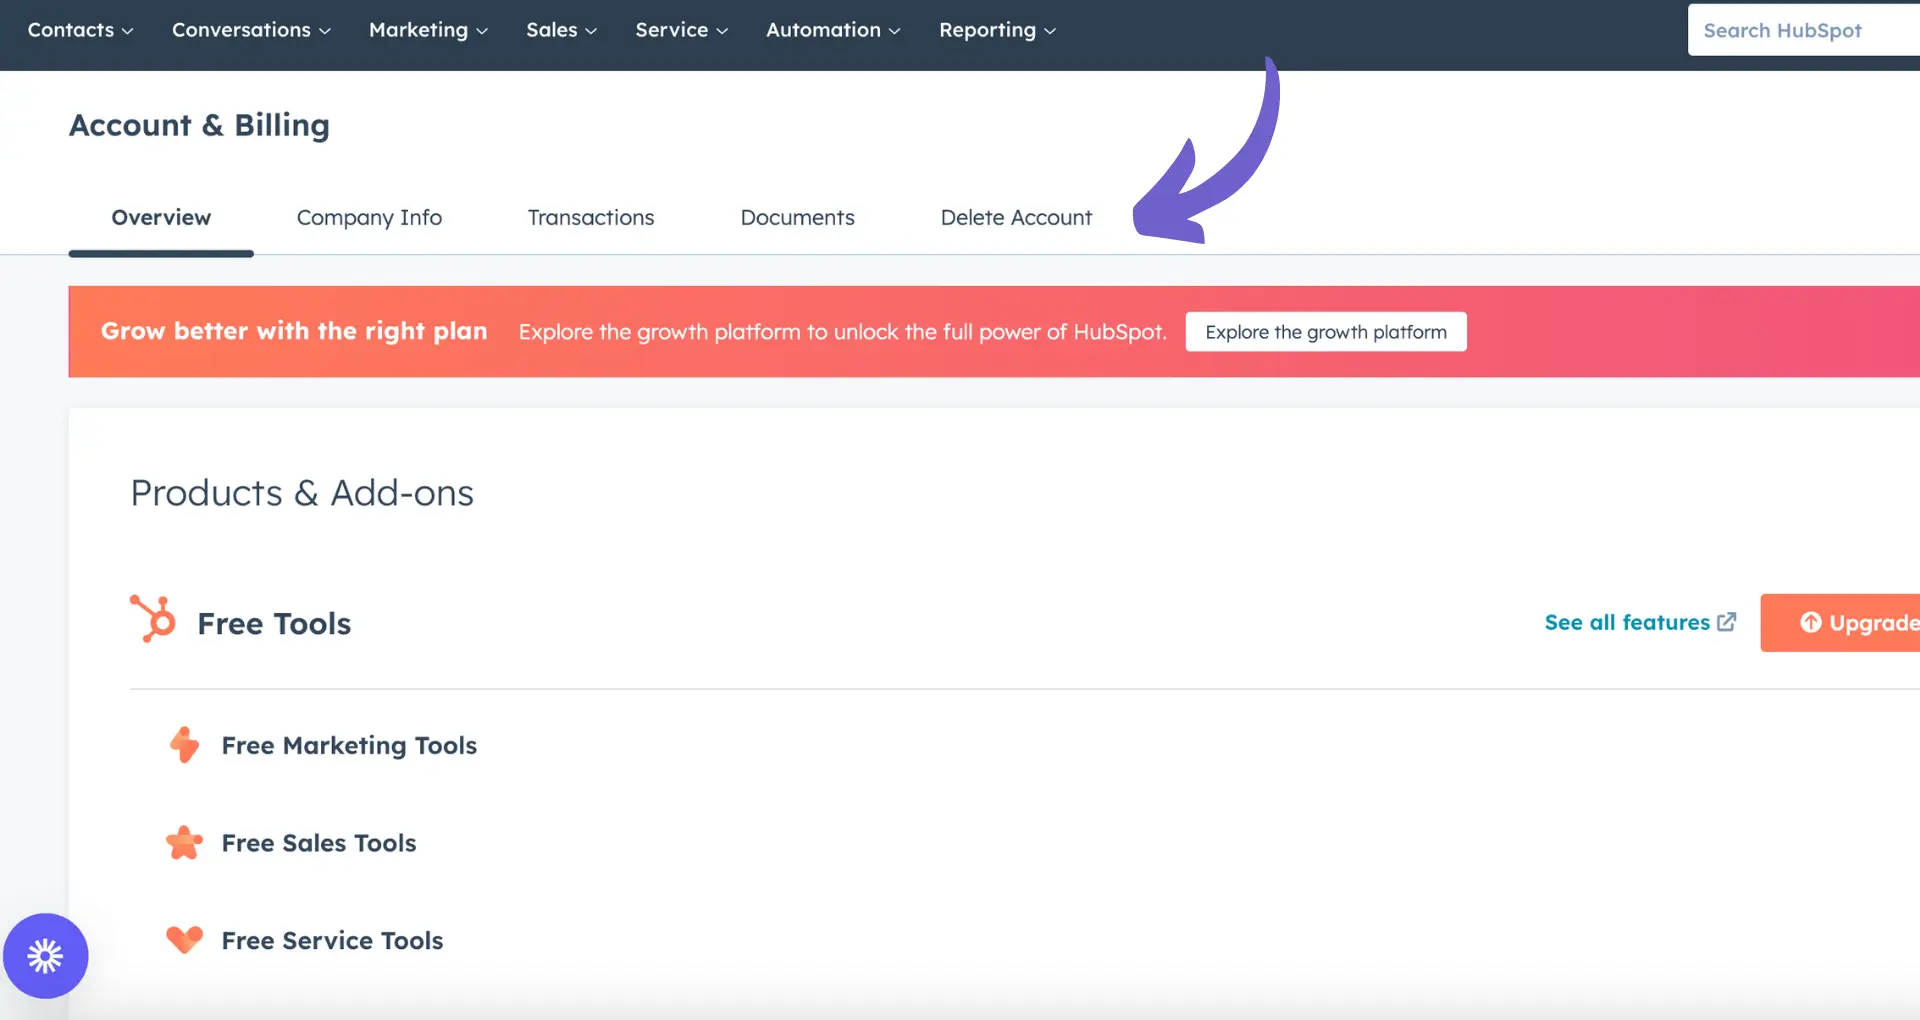Go to the Transactions tab
Screen dimensions: 1920x1020
click(x=591, y=218)
